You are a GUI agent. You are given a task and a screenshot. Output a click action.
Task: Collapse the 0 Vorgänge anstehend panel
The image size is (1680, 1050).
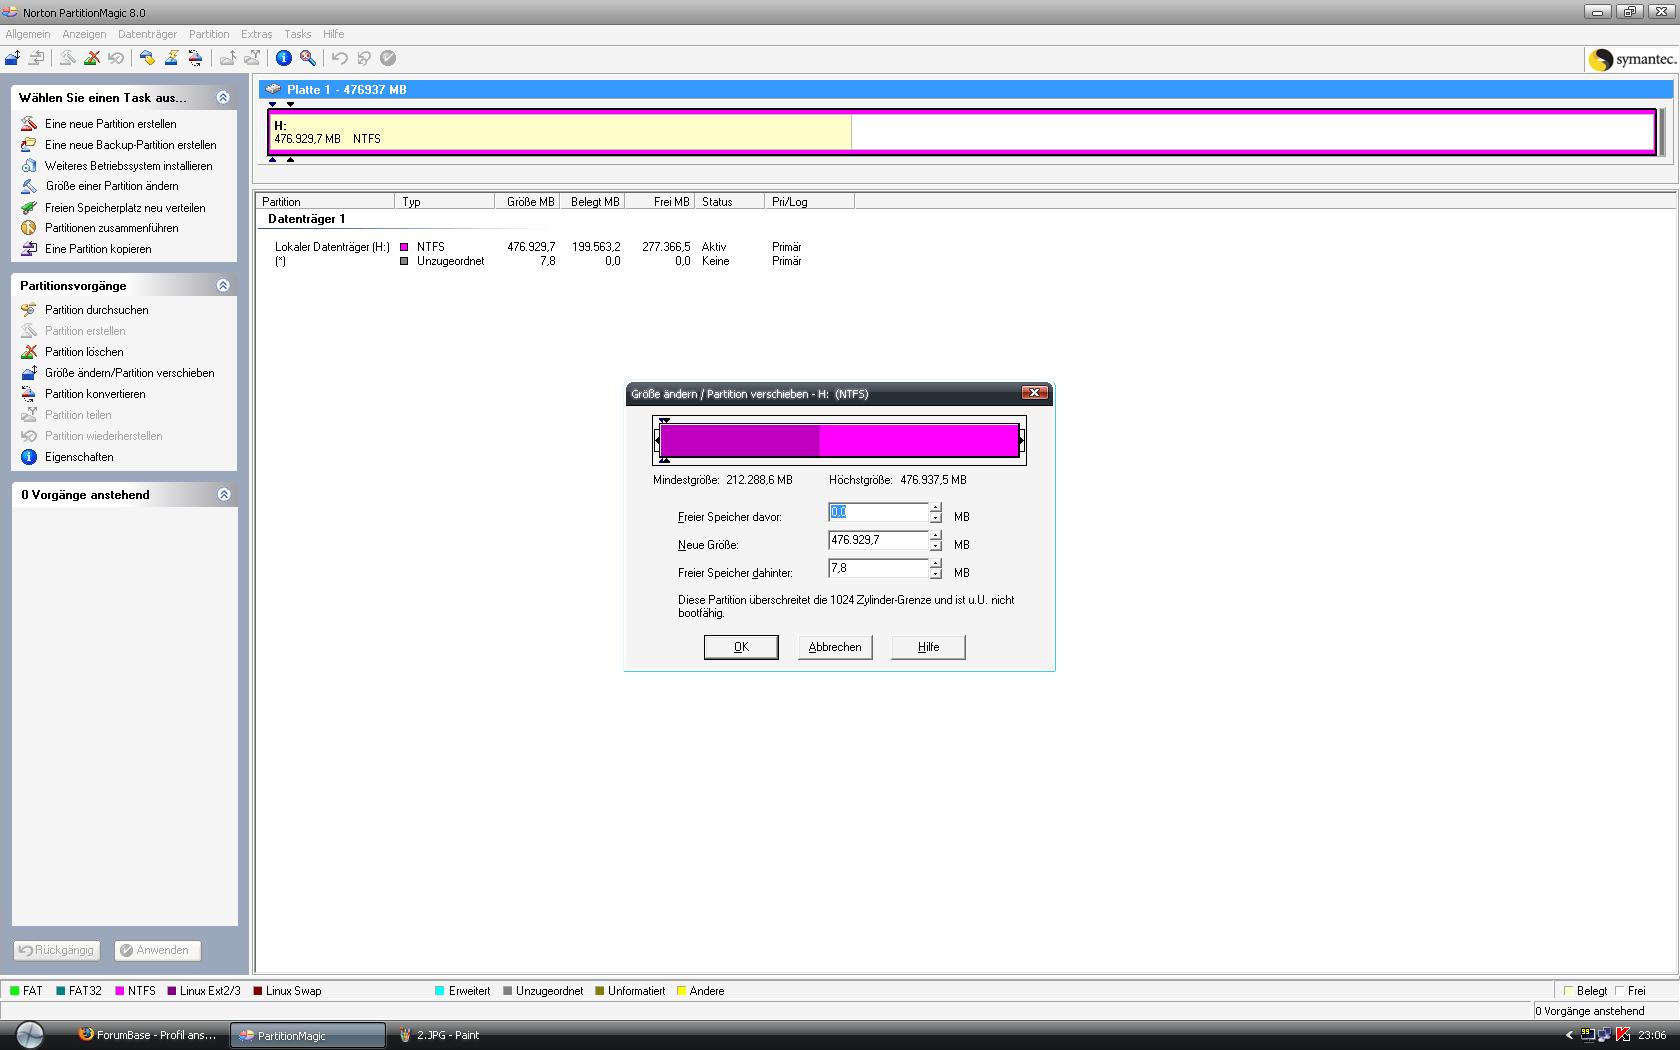[x=224, y=494]
